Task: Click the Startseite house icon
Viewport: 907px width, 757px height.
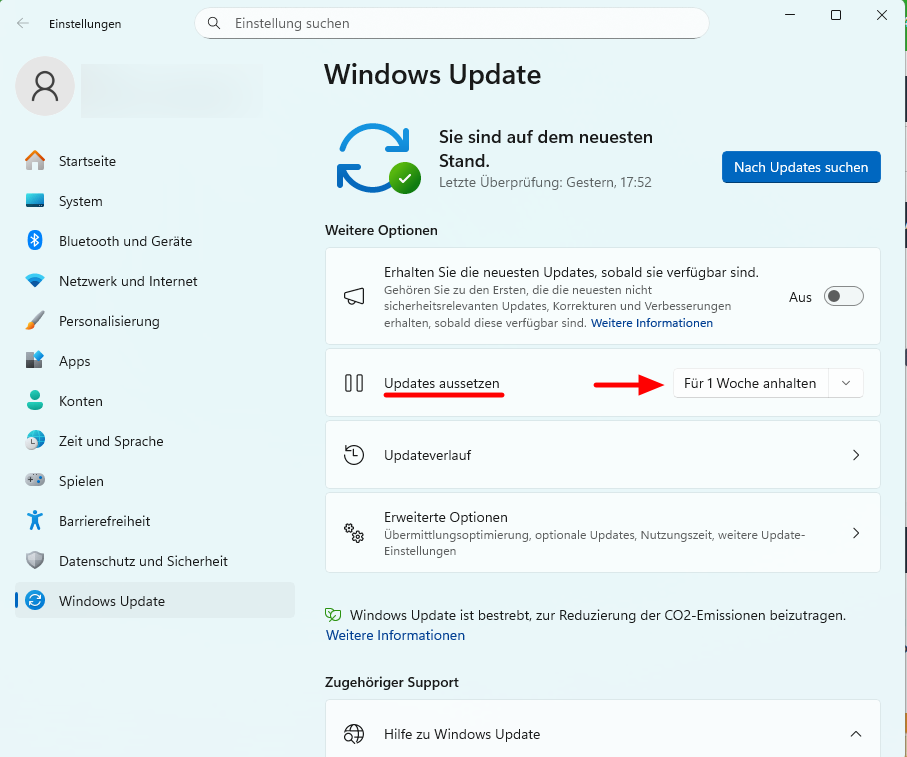Action: pos(35,161)
